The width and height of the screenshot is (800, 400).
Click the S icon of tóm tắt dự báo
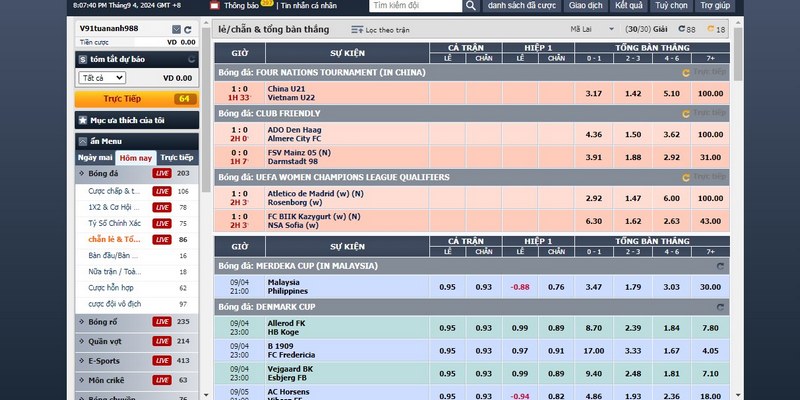point(83,60)
